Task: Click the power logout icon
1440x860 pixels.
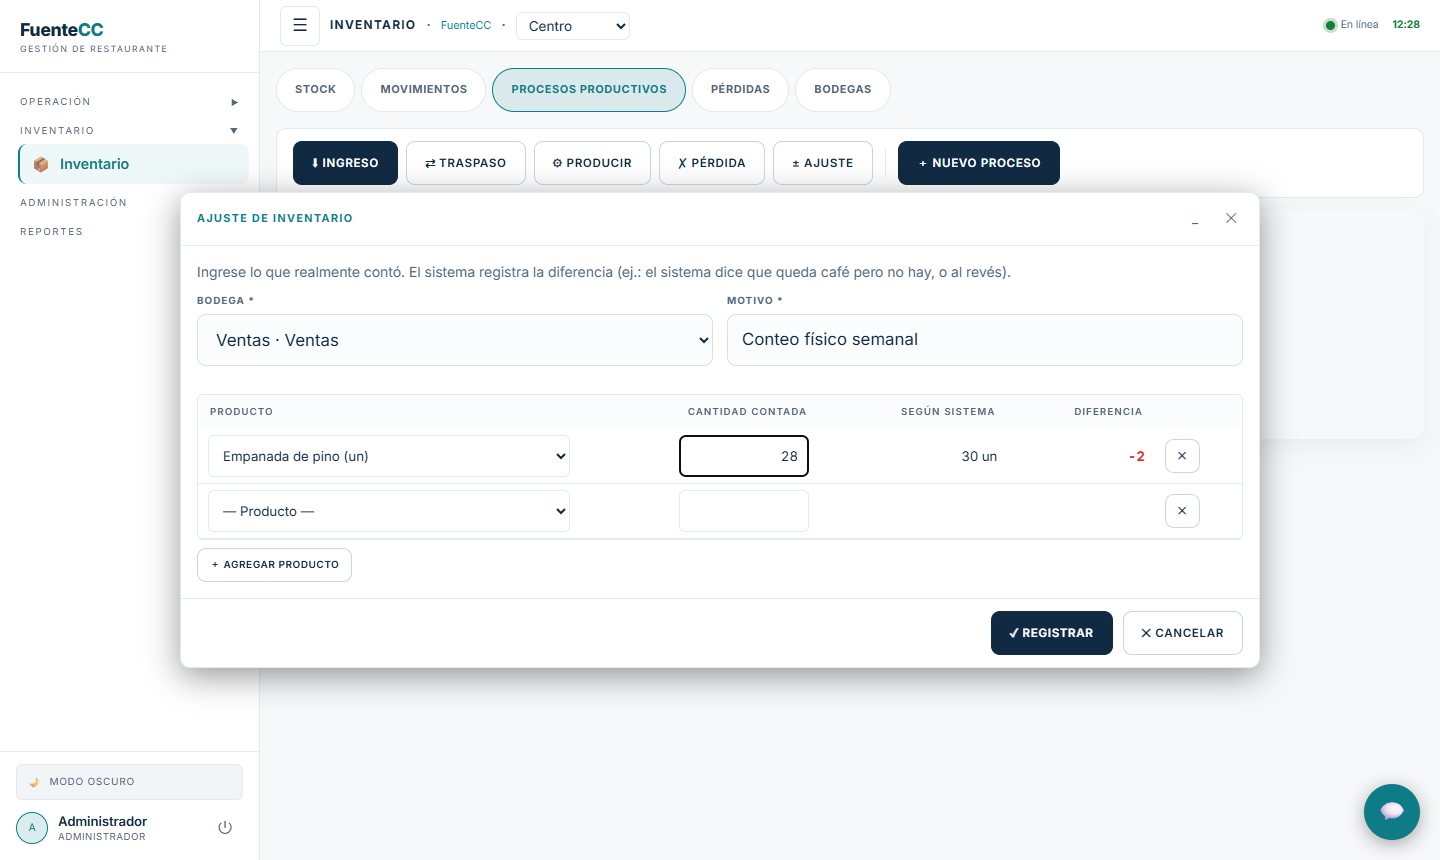Action: tap(225, 828)
